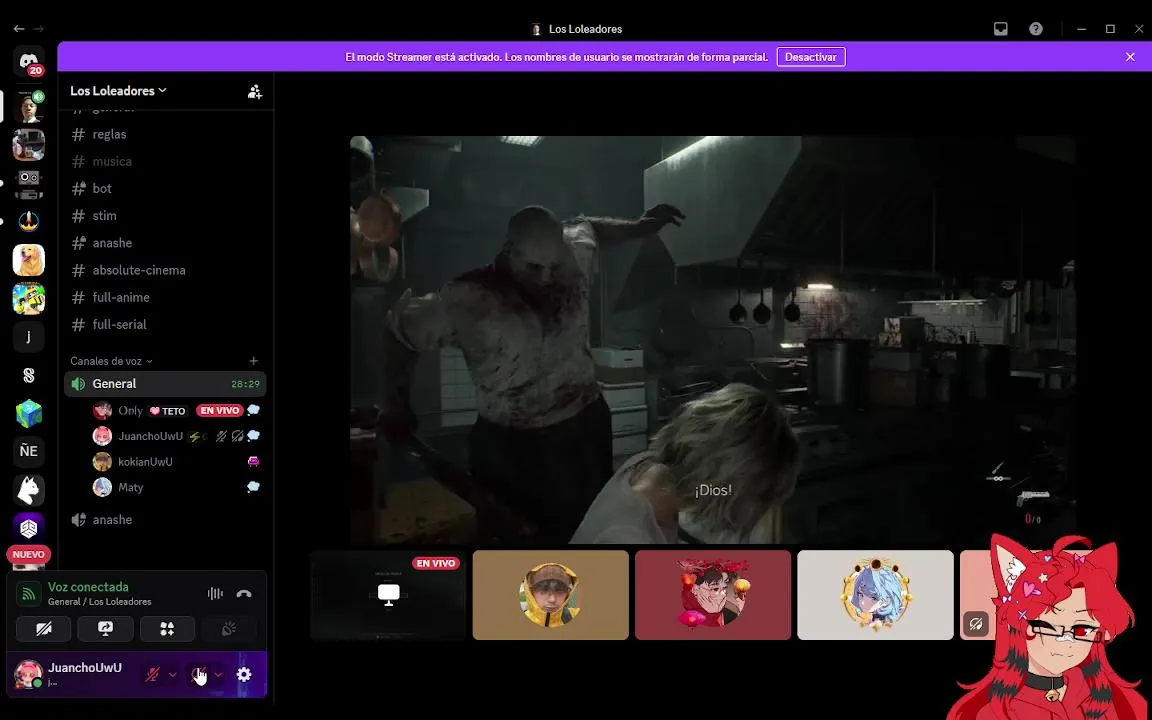This screenshot has width=1152, height=720.
Task: Open the help question mark icon
Action: [x=1036, y=29]
